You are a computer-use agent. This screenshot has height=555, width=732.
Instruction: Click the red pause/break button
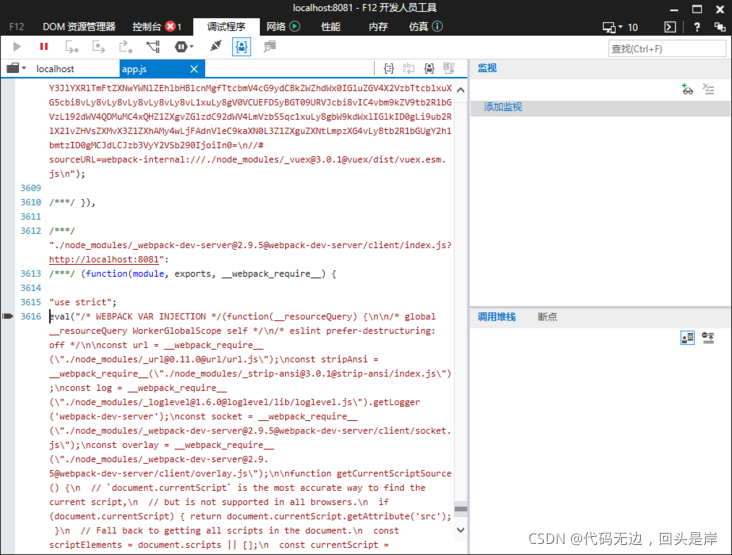click(x=44, y=46)
